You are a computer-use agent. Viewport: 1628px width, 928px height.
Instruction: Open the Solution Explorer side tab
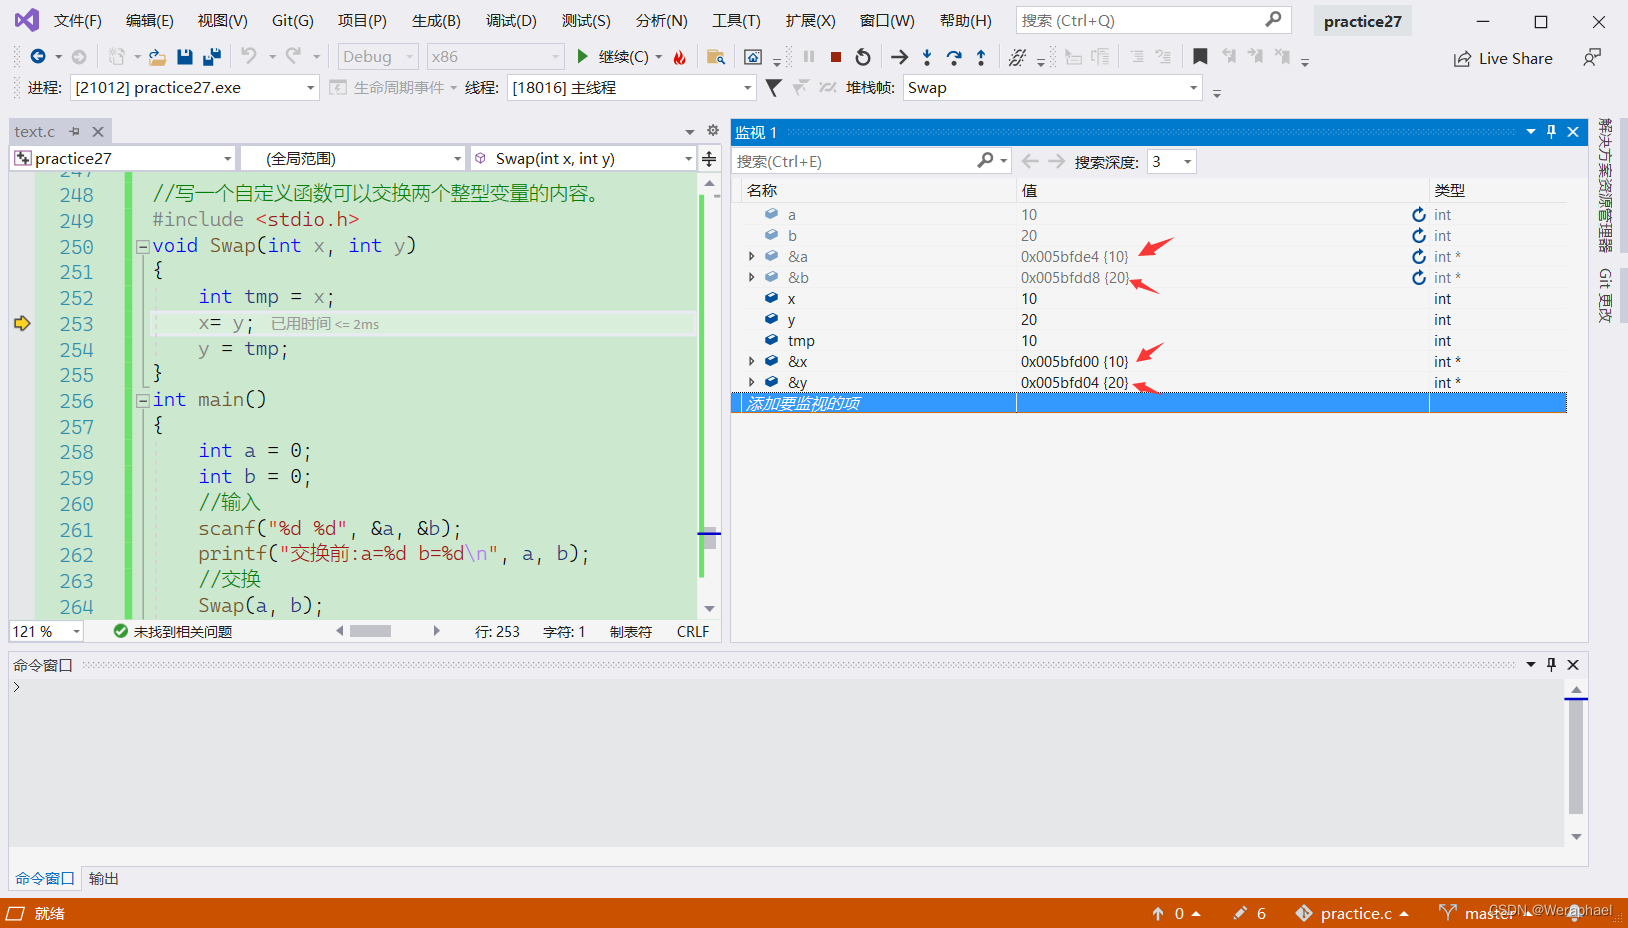[1605, 185]
